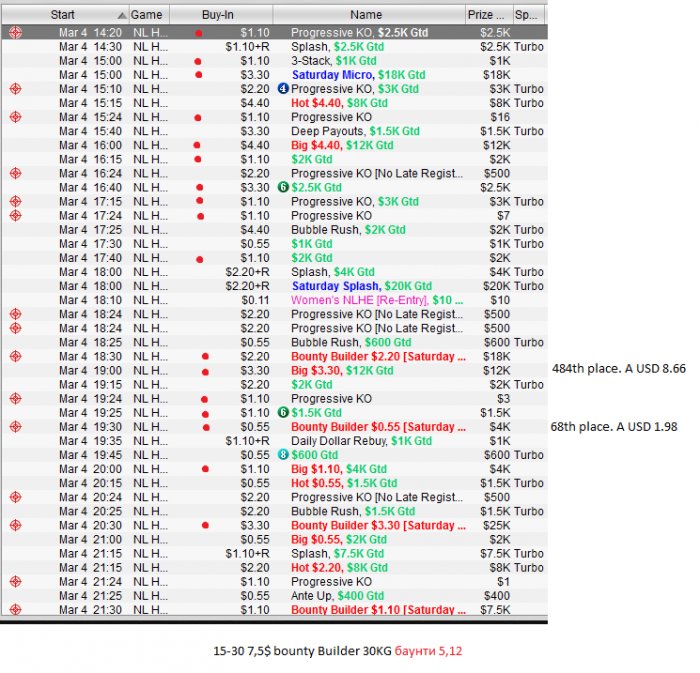700x673 pixels.
Task: Click the red dot on the 19:00 Big $3.30 row
Action: 205,372
